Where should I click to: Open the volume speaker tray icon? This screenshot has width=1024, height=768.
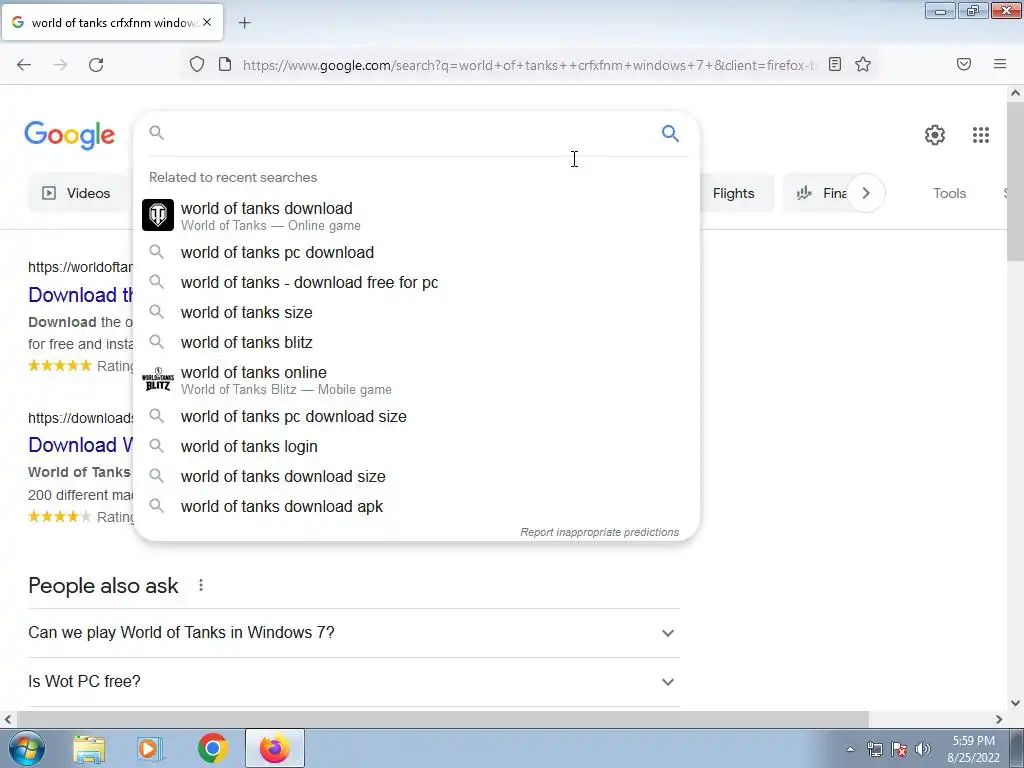click(x=922, y=749)
